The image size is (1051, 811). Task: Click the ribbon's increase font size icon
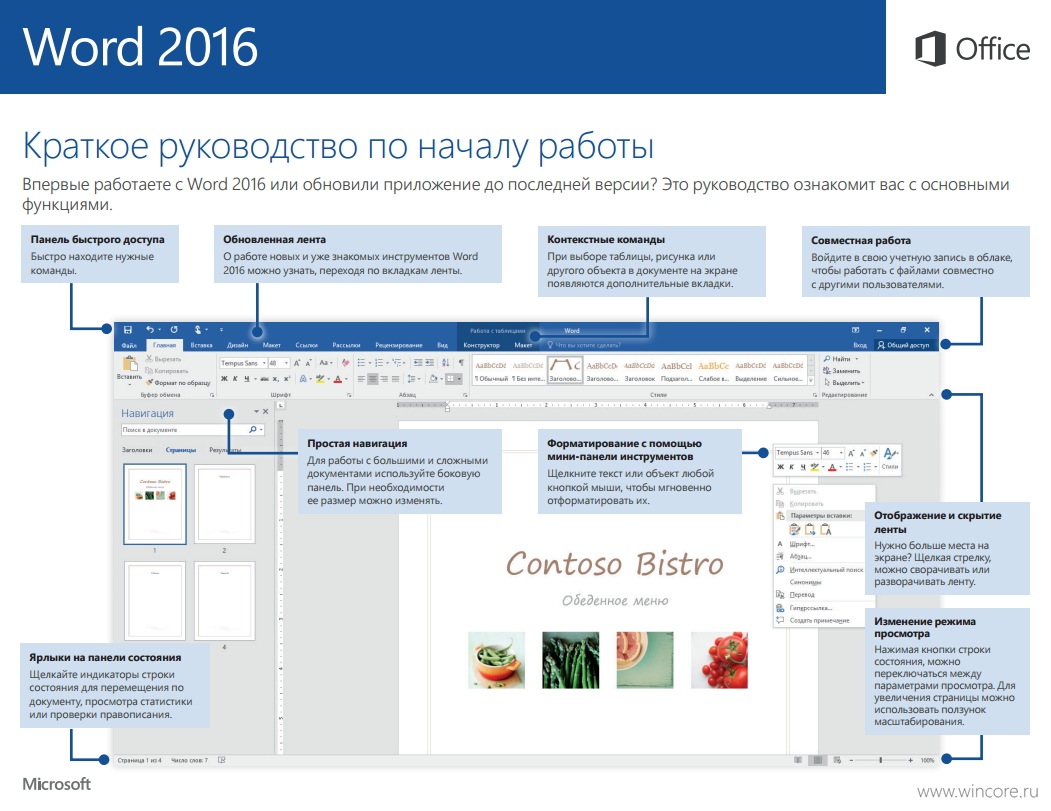297,363
